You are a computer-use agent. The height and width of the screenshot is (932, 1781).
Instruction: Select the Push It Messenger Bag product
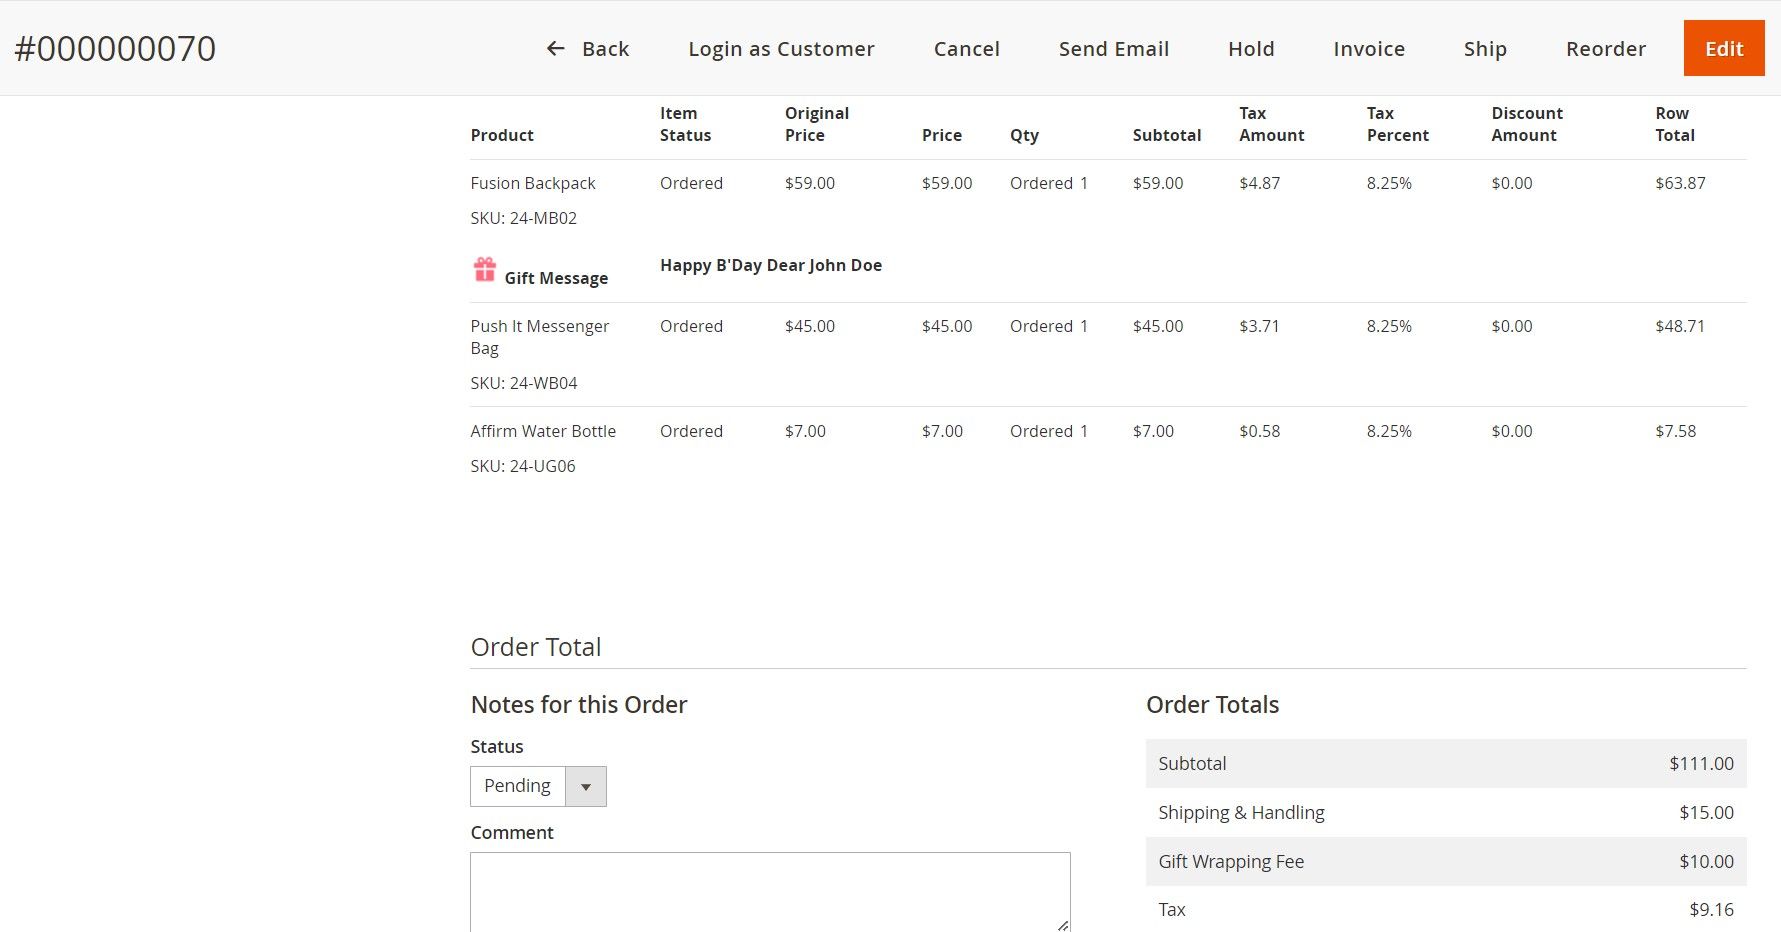pyautogui.click(x=540, y=337)
